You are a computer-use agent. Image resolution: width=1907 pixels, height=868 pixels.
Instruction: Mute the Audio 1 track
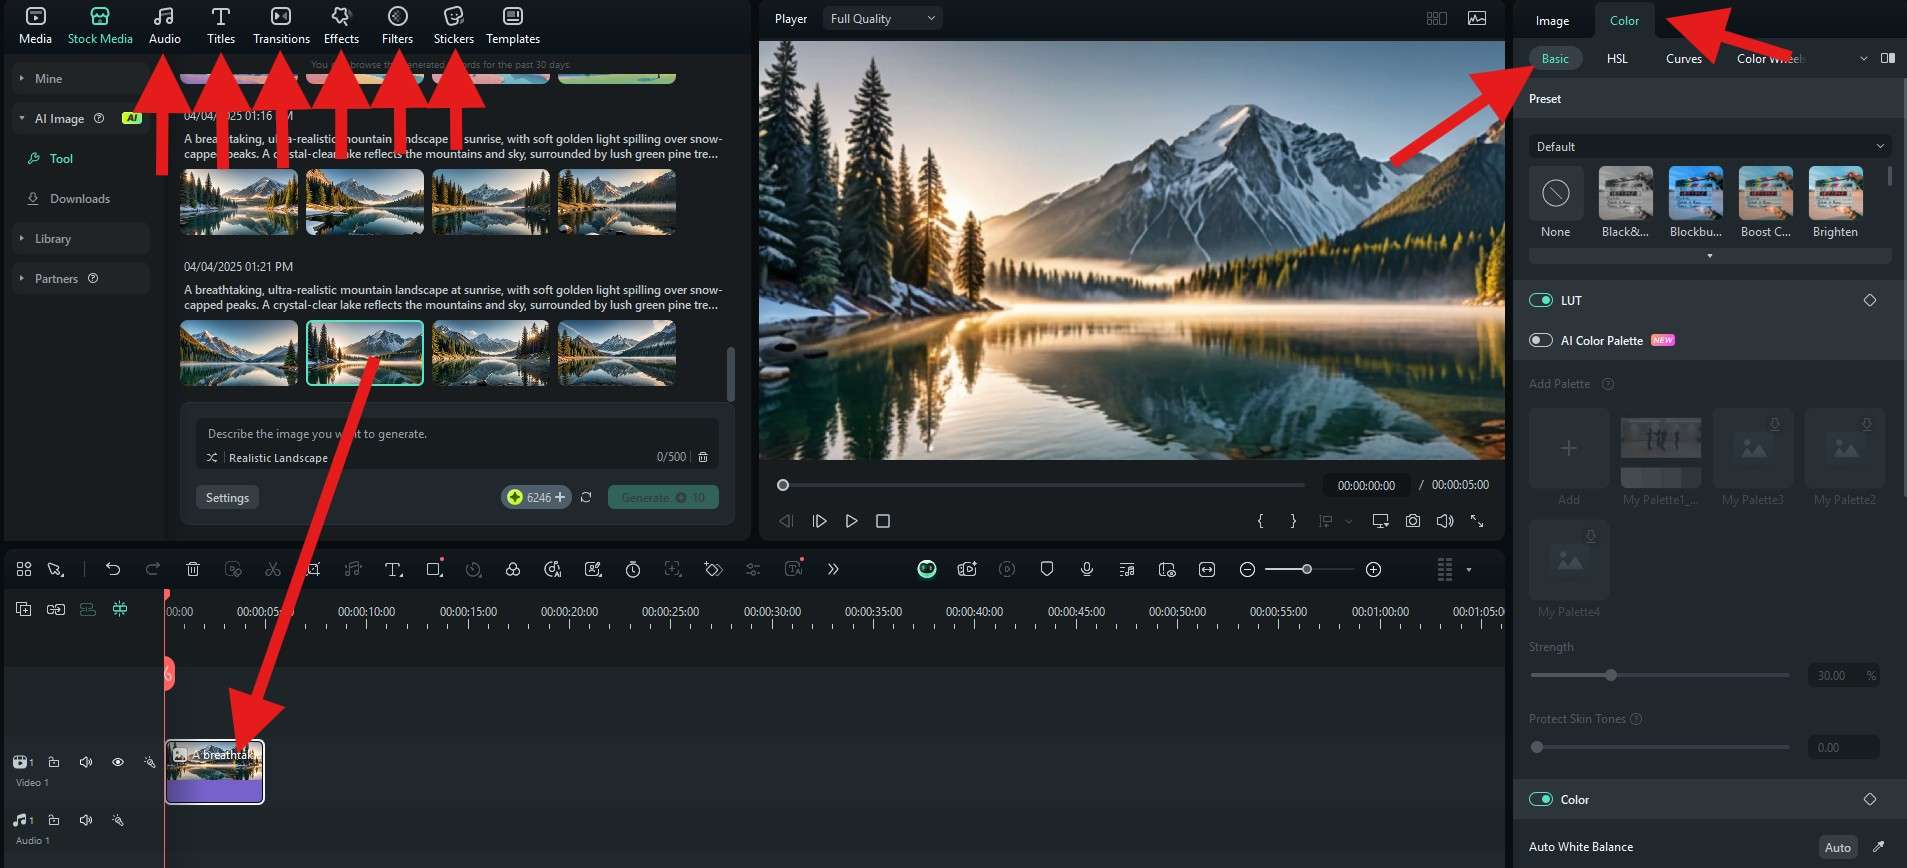point(86,820)
